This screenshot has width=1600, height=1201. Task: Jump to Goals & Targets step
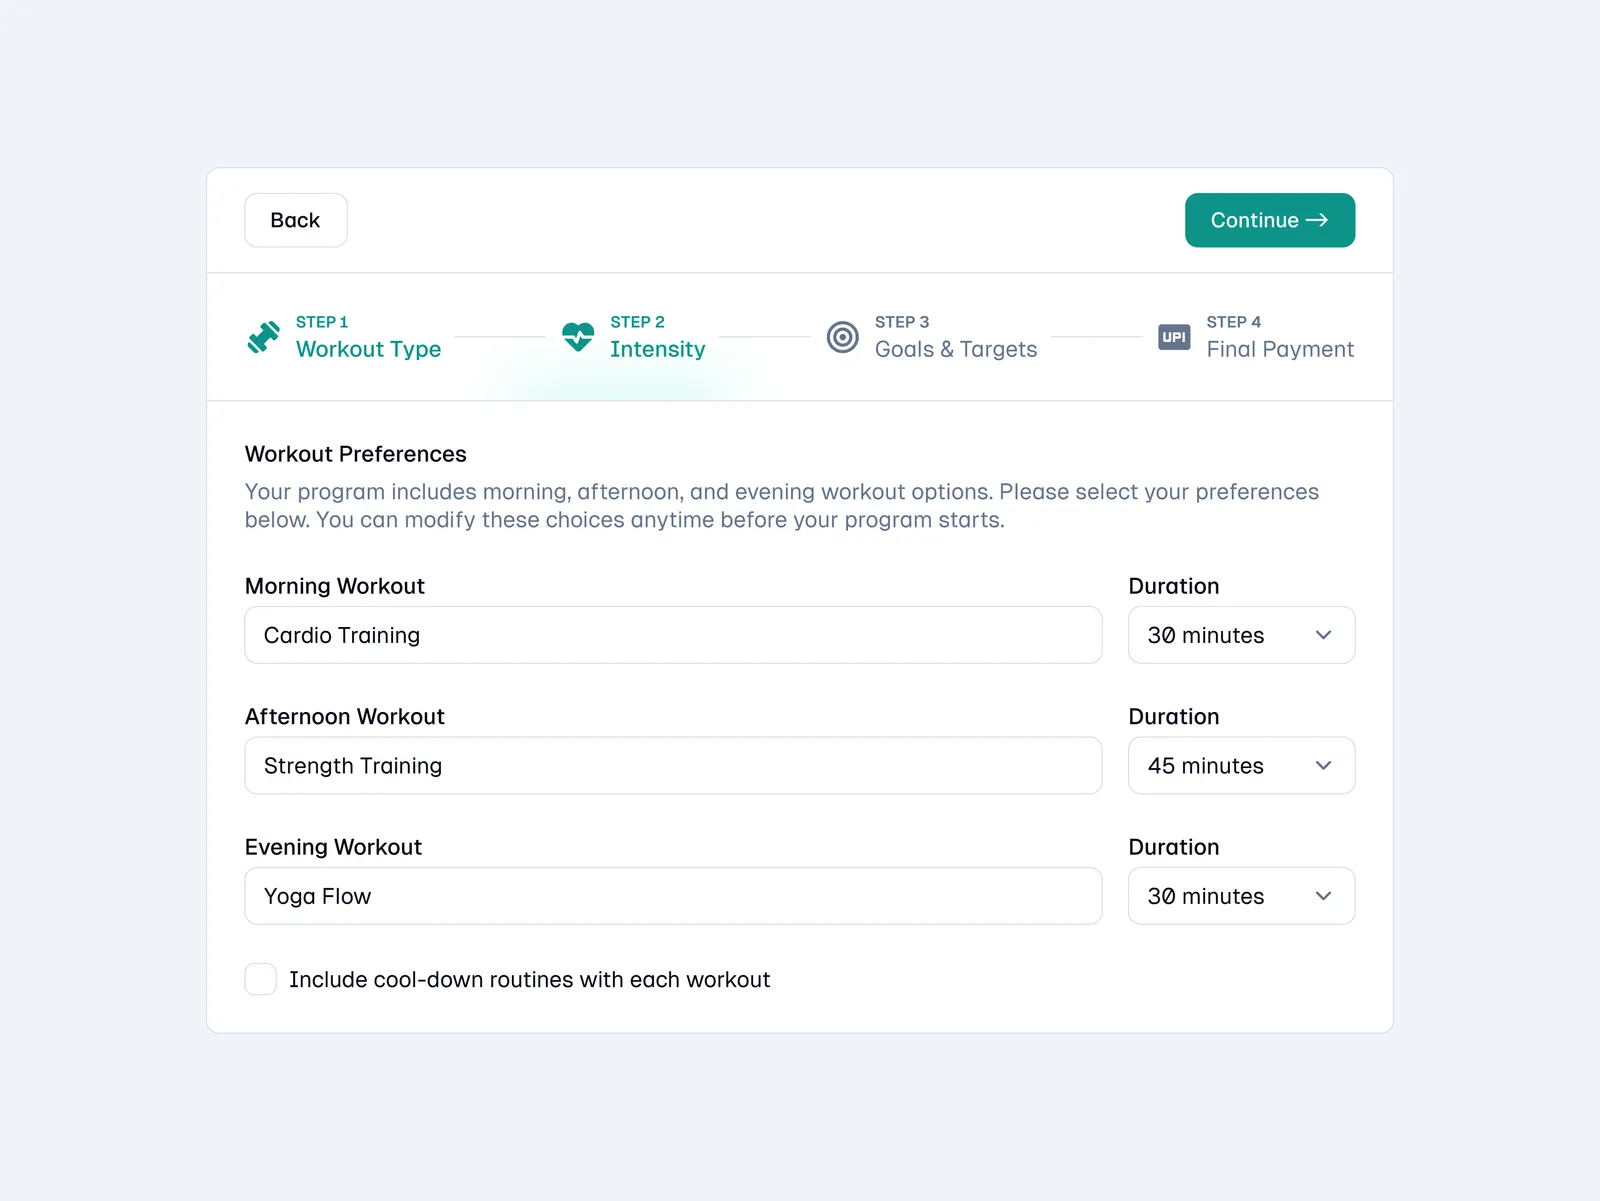(955, 349)
